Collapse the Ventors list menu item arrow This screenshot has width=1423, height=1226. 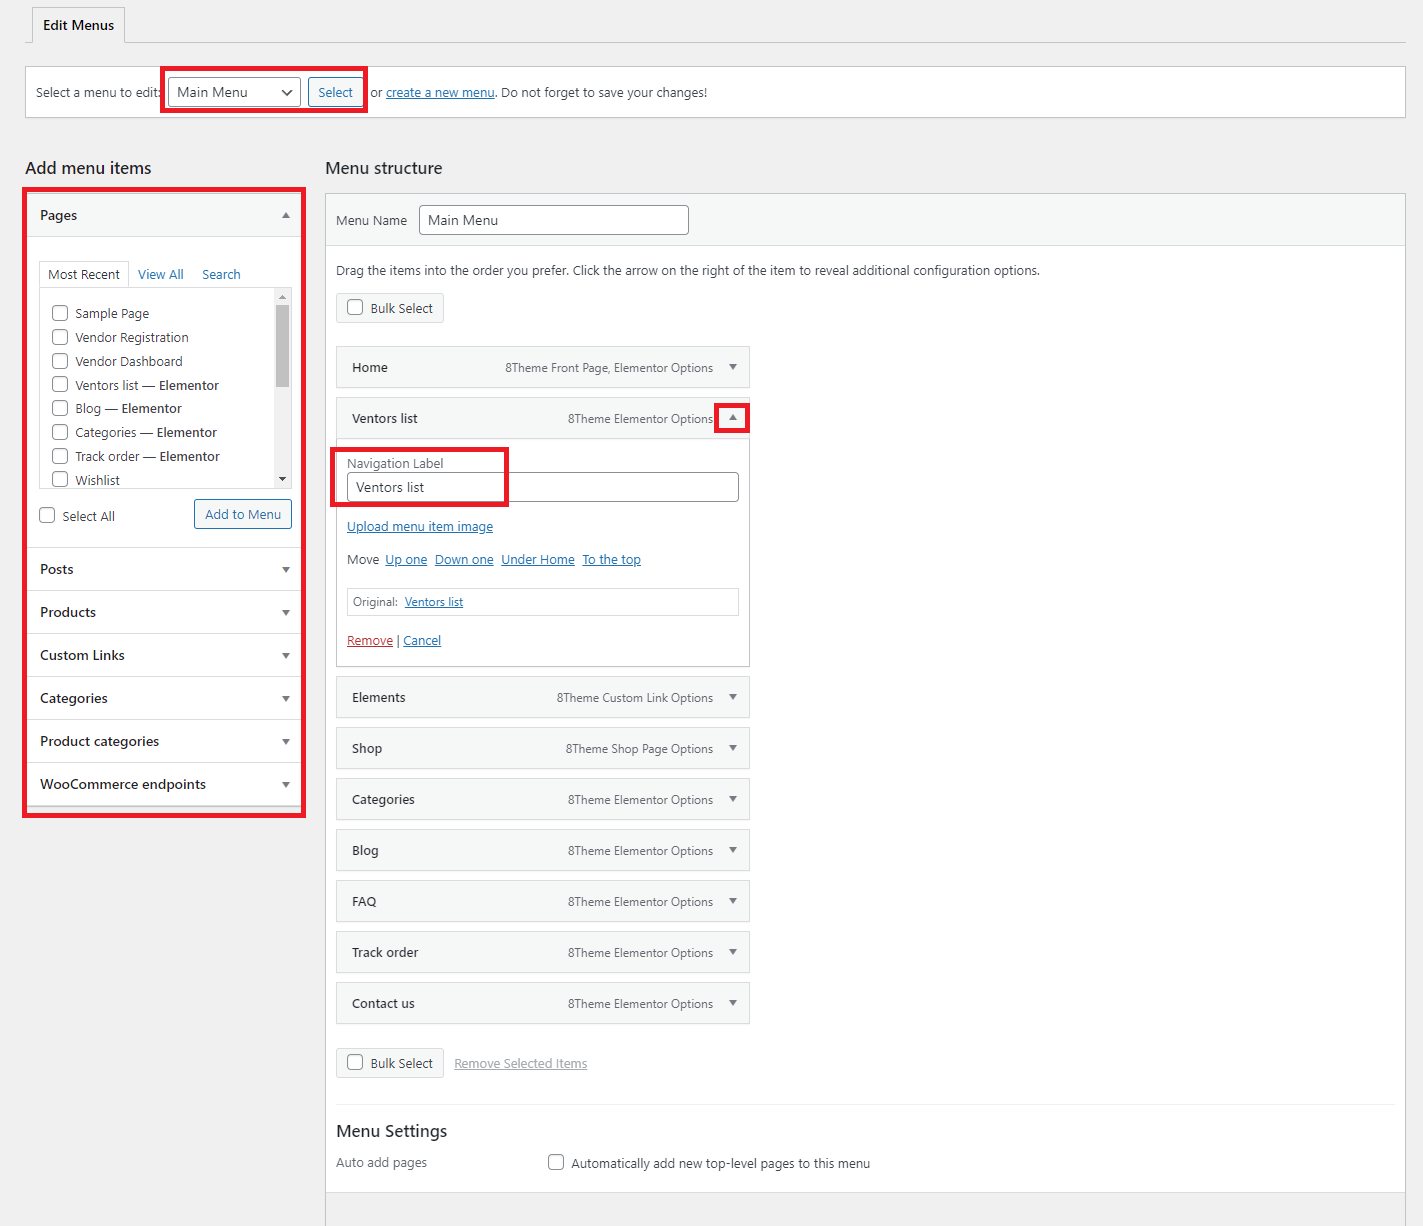coord(733,418)
